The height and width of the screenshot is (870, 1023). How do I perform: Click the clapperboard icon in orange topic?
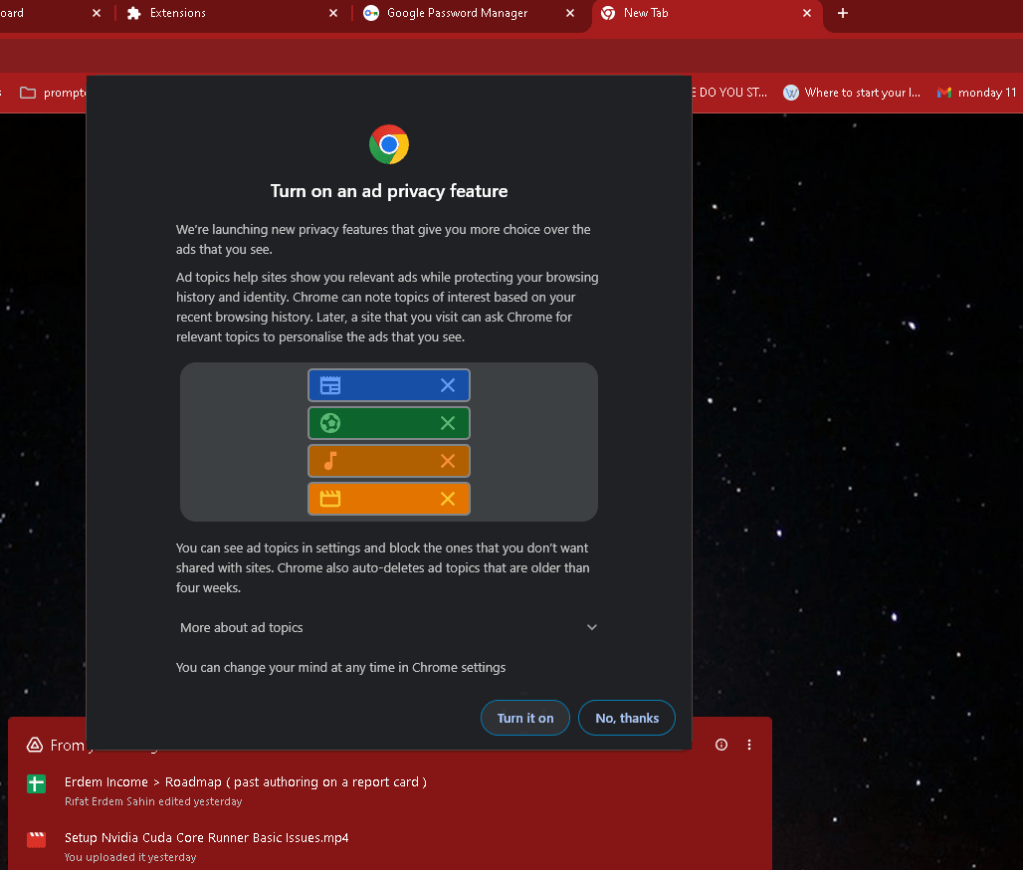pos(330,499)
